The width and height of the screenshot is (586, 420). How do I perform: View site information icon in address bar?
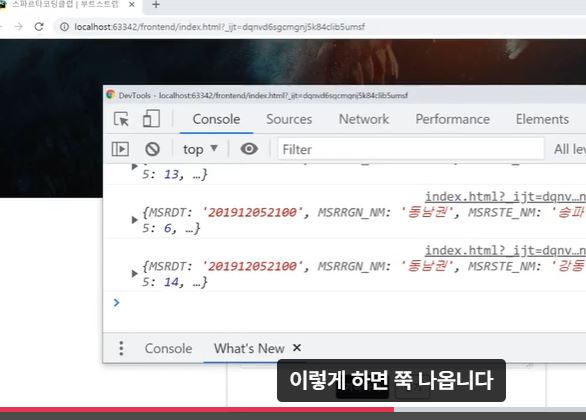64,27
